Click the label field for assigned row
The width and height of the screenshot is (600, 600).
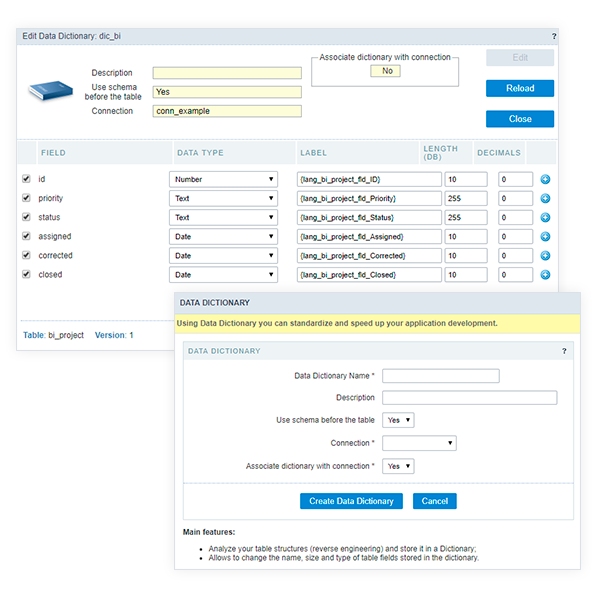click(x=368, y=236)
